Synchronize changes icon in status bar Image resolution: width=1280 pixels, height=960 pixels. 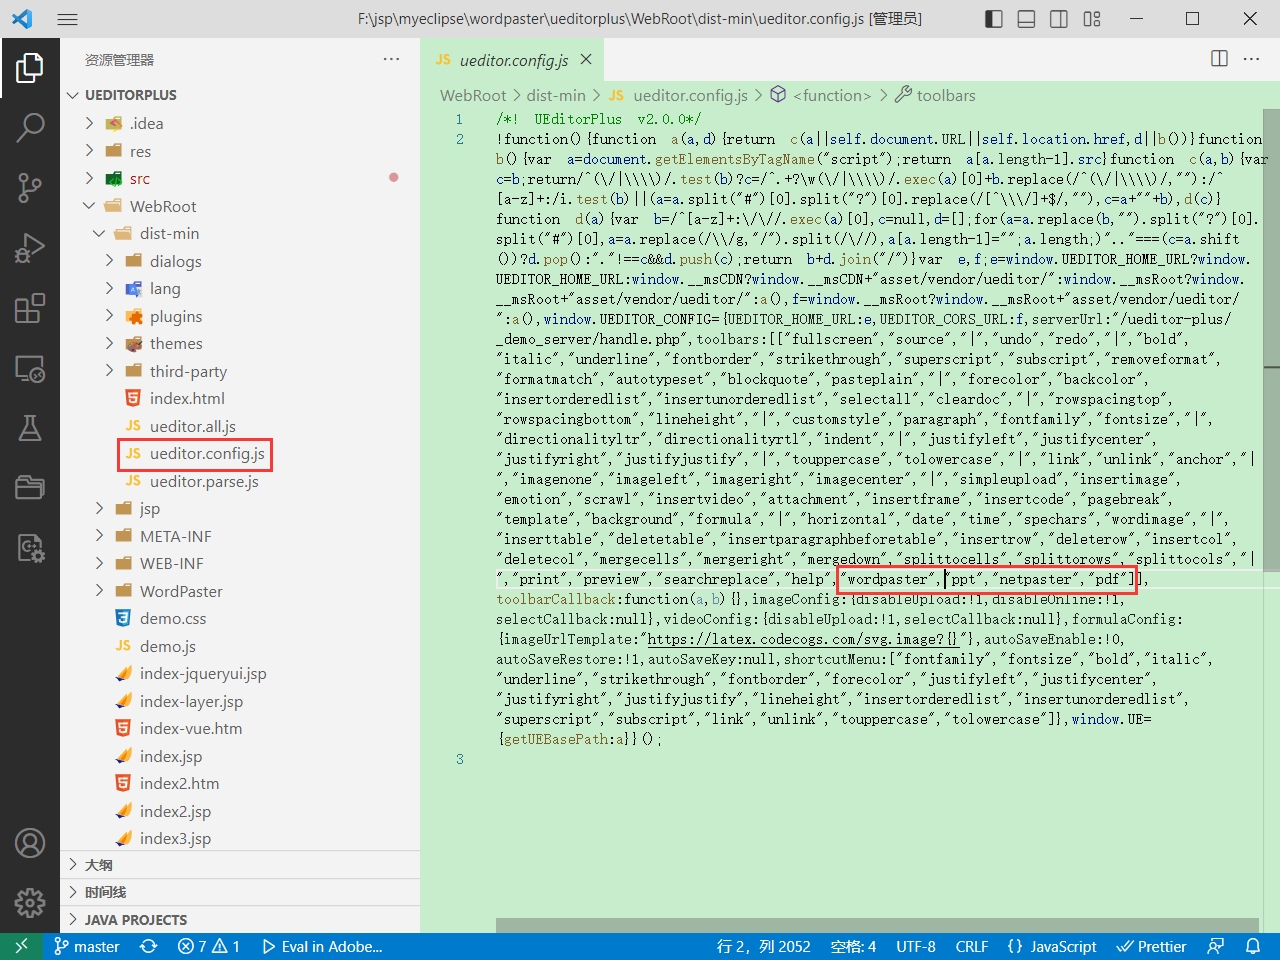point(149,946)
